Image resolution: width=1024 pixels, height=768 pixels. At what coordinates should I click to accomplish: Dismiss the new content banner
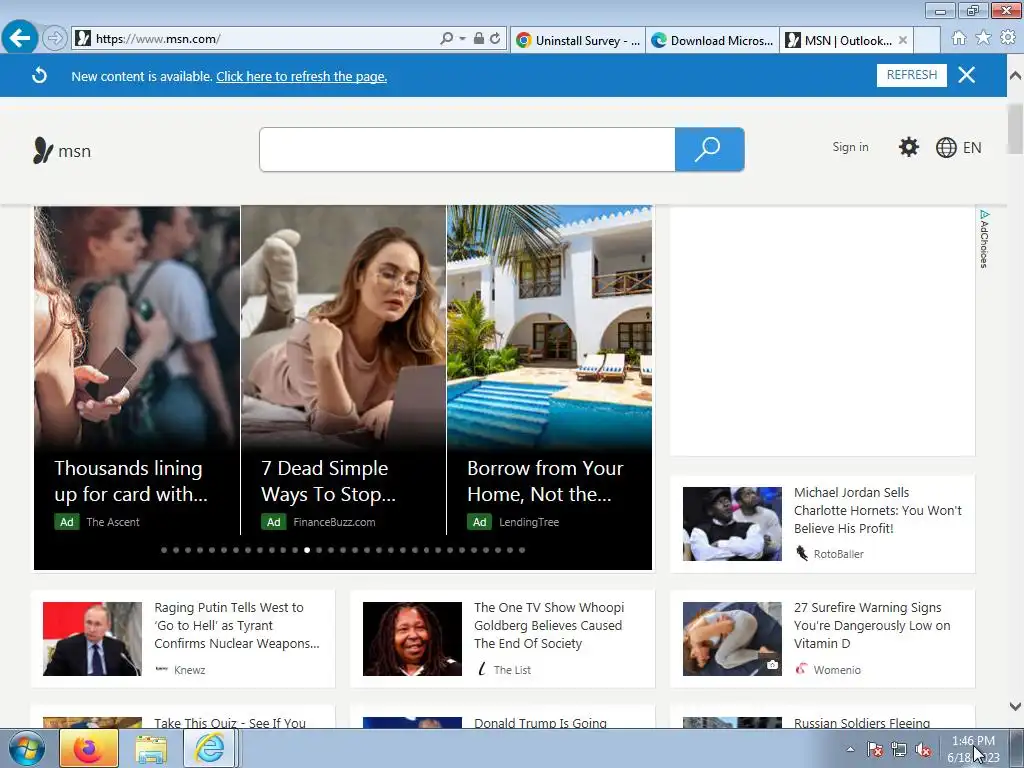click(x=967, y=75)
